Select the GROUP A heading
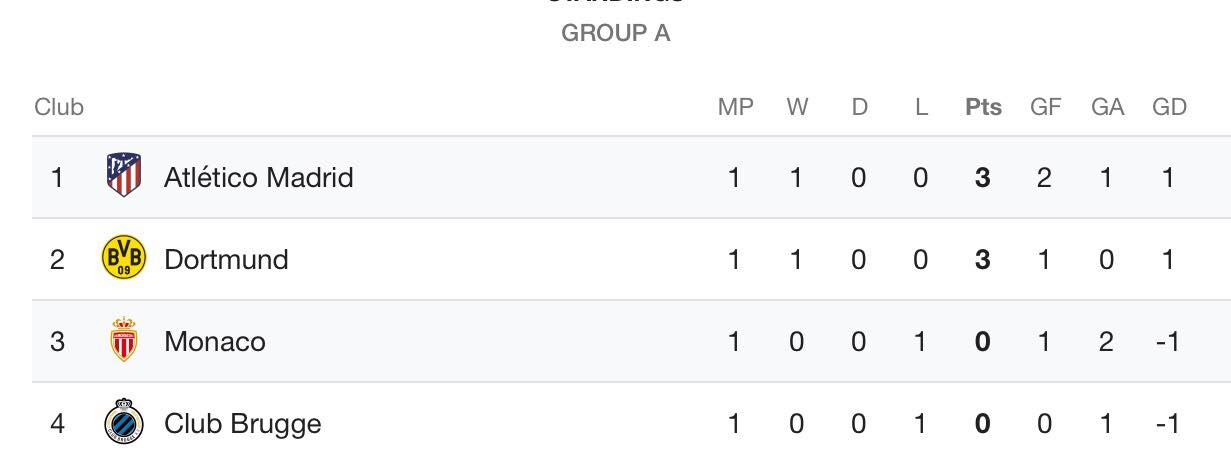The width and height of the screenshot is (1231, 467). 615,33
